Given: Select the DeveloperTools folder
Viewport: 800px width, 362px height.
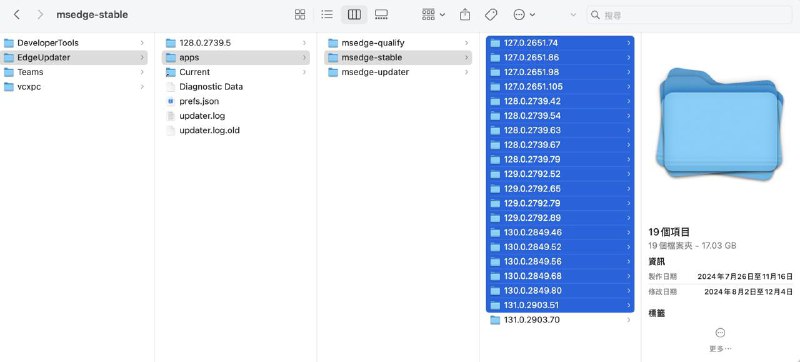Looking at the screenshot, I should coord(74,43).
